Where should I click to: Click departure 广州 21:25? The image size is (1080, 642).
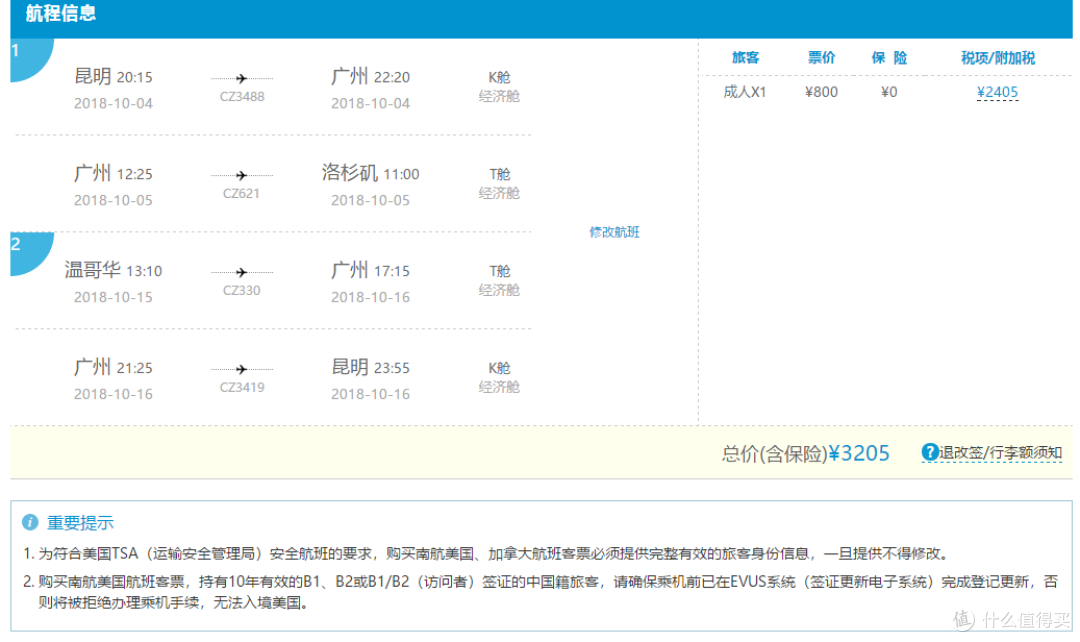click(113, 367)
